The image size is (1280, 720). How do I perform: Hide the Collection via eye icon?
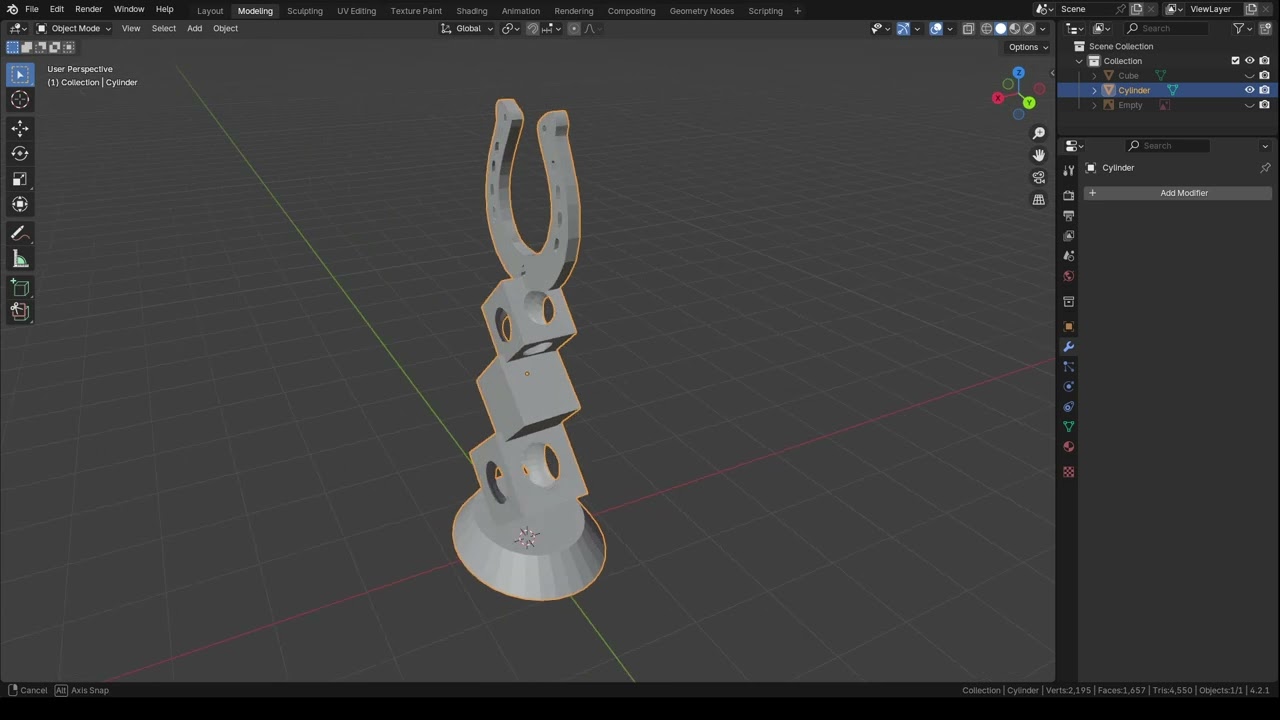click(x=1249, y=61)
